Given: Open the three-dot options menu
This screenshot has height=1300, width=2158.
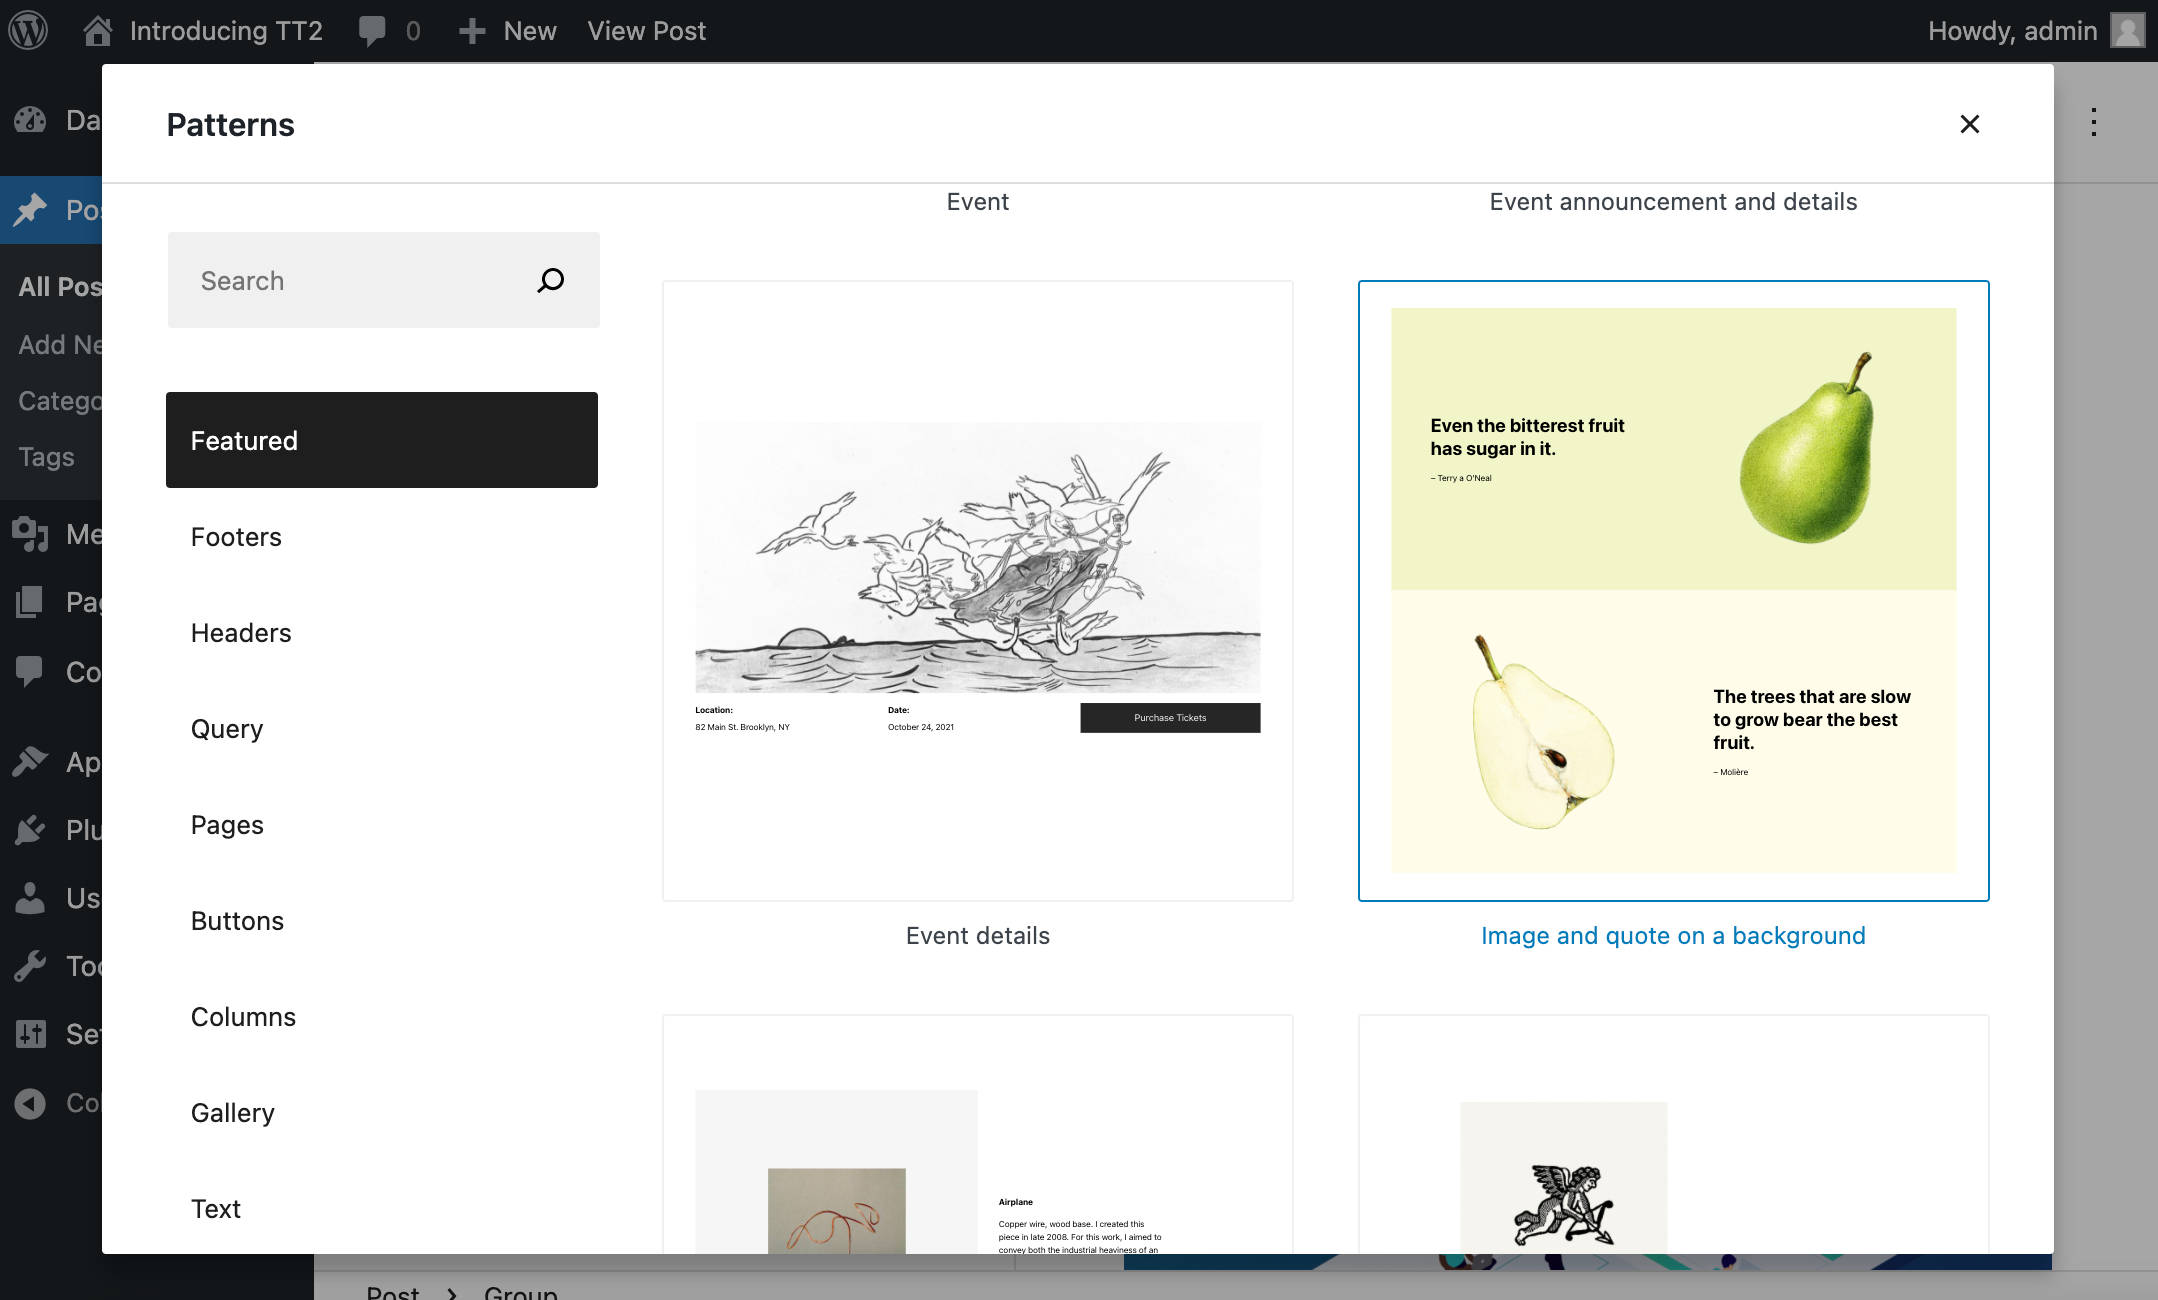Looking at the screenshot, I should click(x=2093, y=123).
